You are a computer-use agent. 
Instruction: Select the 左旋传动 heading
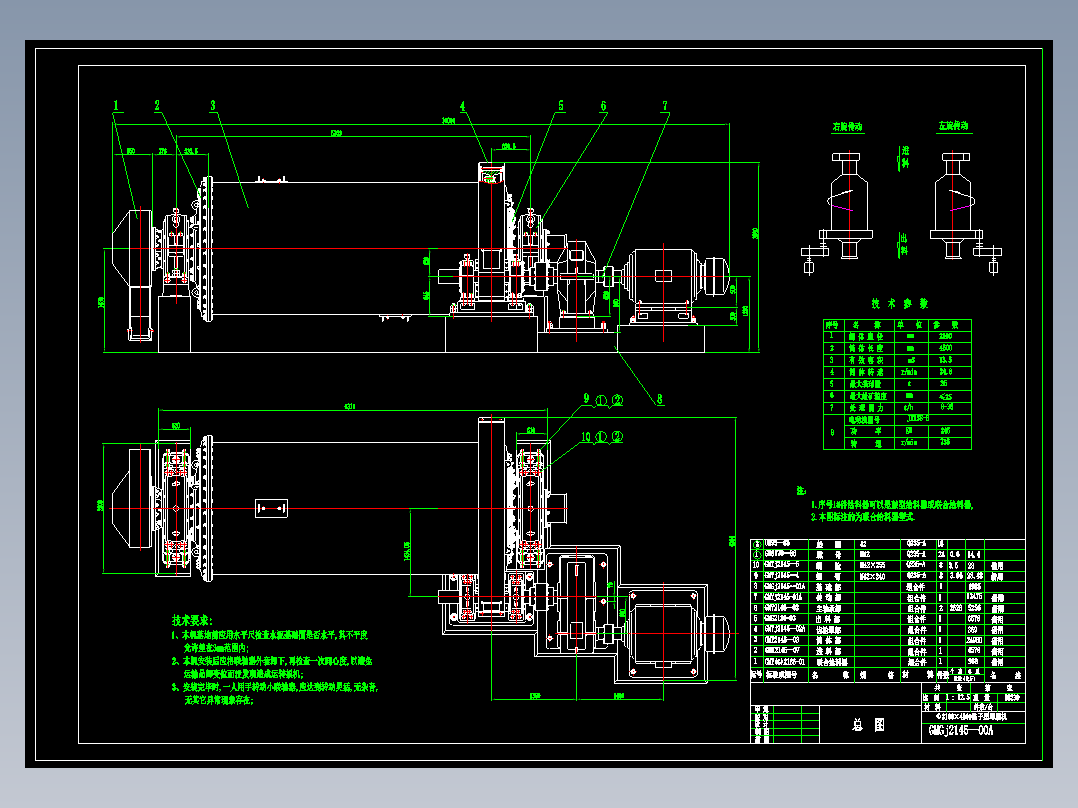pos(954,126)
